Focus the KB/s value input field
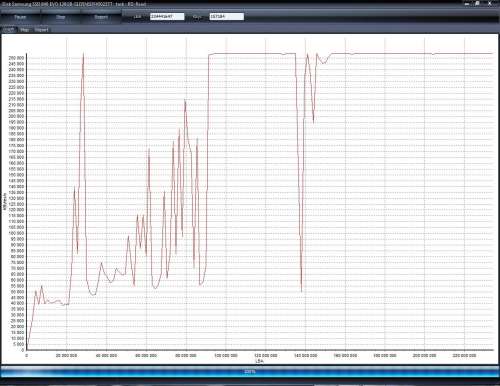The height and width of the screenshot is (386, 500). (x=227, y=16)
